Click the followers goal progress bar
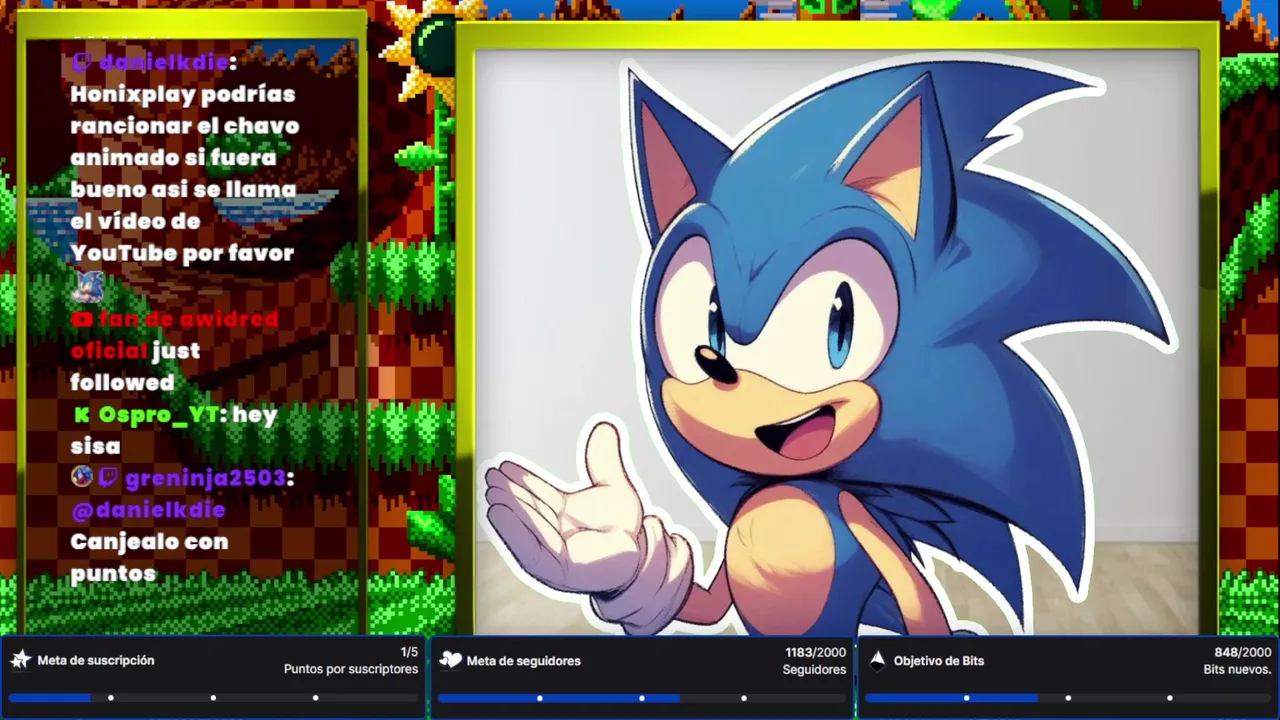Viewport: 1280px width, 720px height. [x=641, y=697]
